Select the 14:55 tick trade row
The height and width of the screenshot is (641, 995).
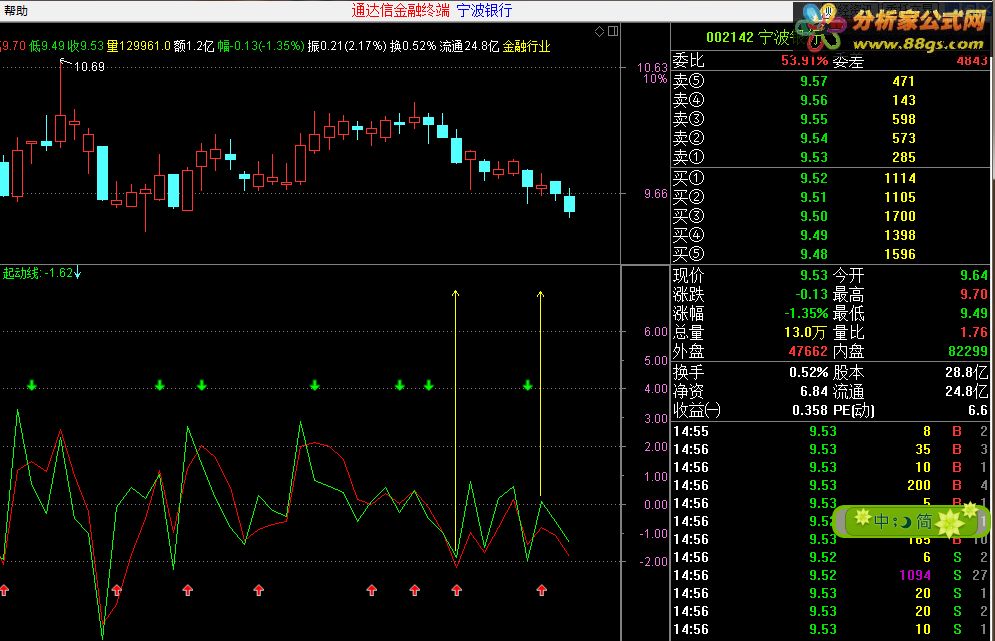(x=830, y=432)
